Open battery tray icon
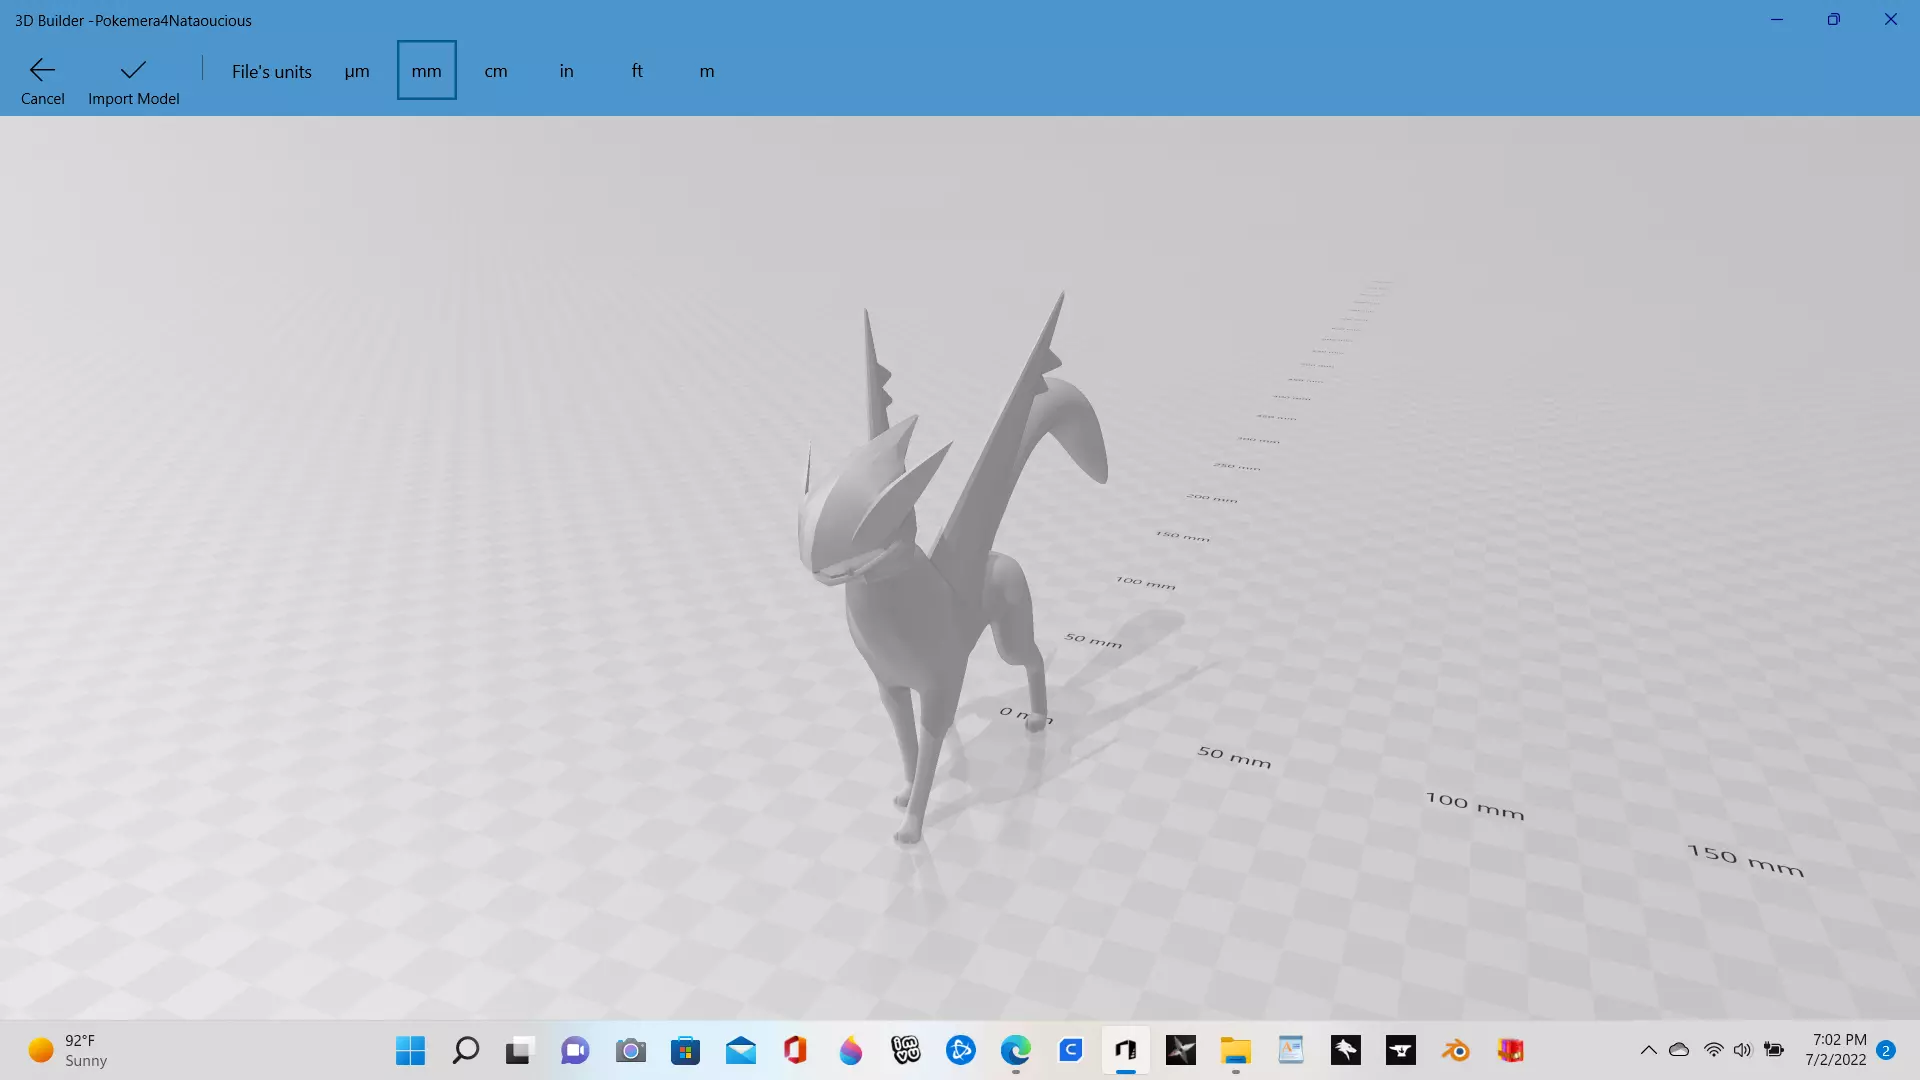This screenshot has height=1080, width=1920. pyautogui.click(x=1774, y=1050)
